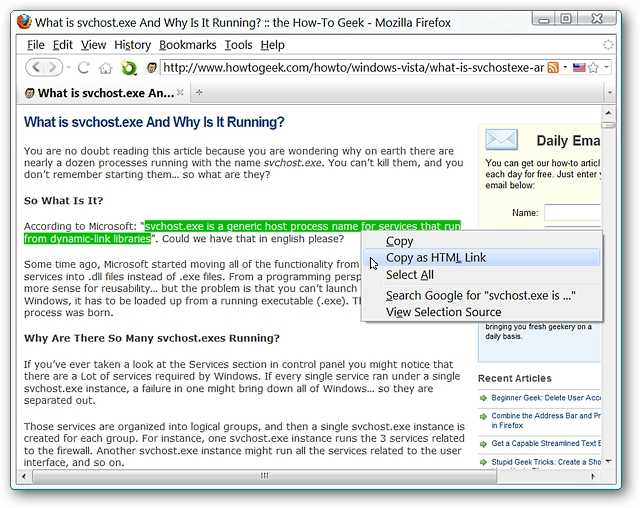Choose Copy in the context menu
640x508 pixels.
(482, 241)
